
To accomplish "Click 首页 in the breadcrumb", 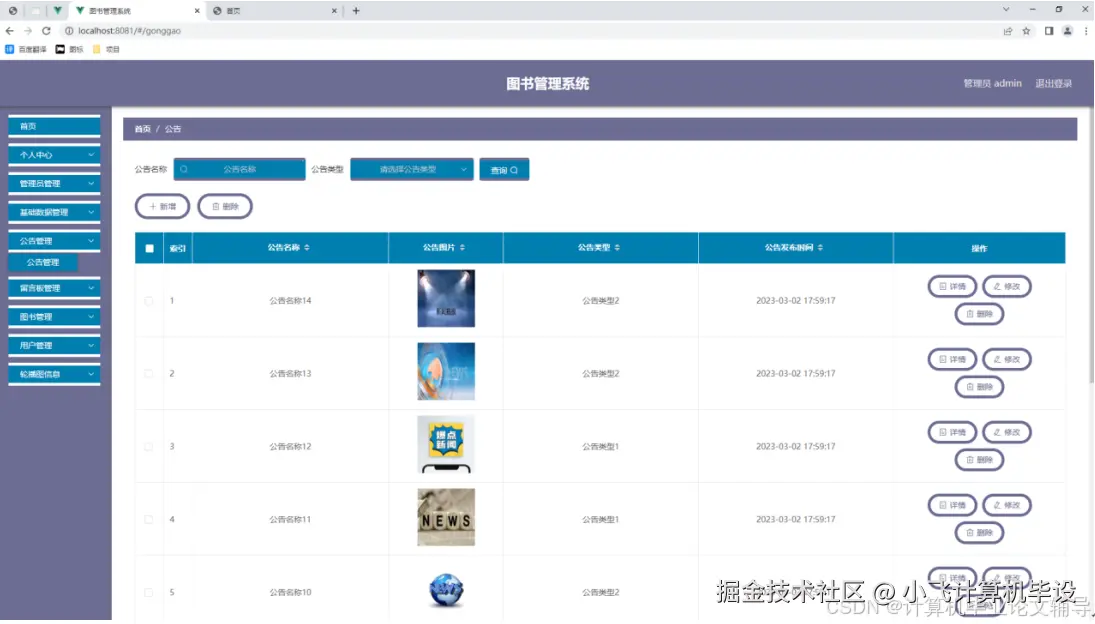I will pos(142,129).
